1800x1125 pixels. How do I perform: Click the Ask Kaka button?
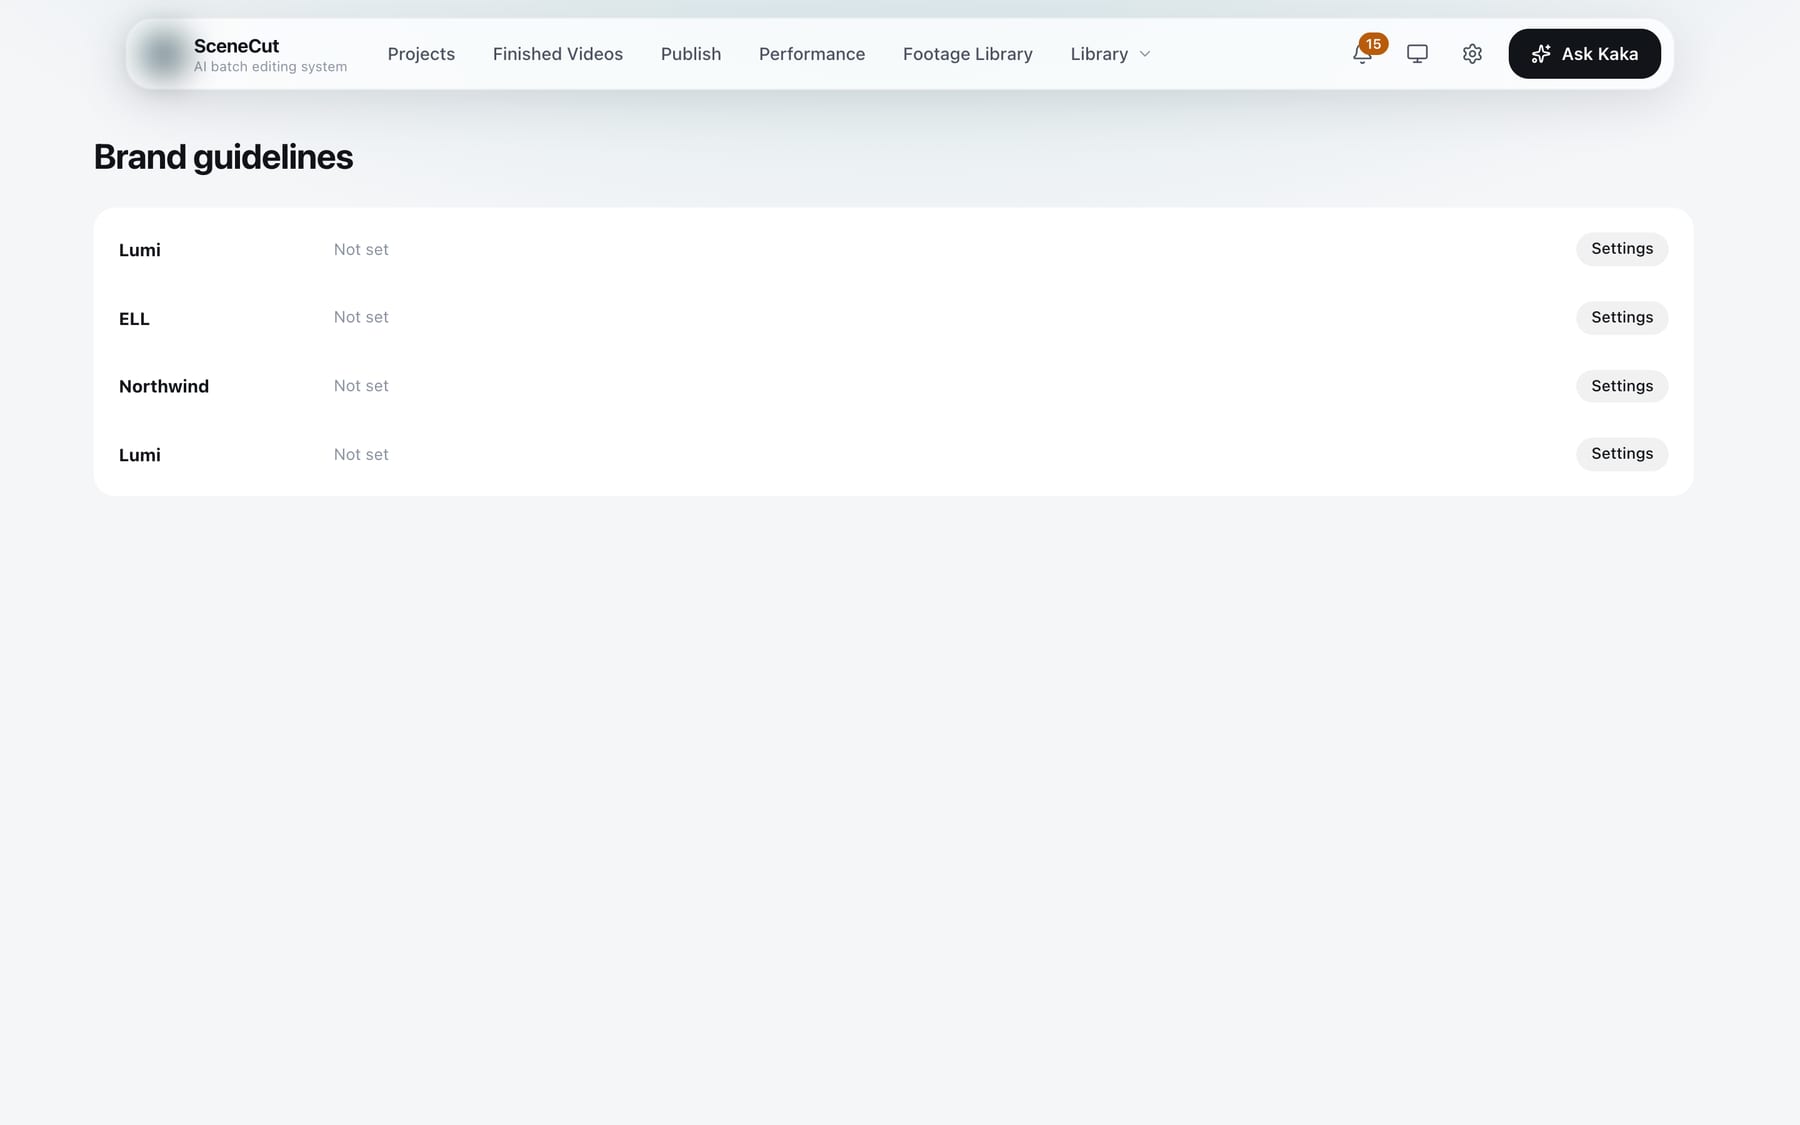coord(1584,54)
